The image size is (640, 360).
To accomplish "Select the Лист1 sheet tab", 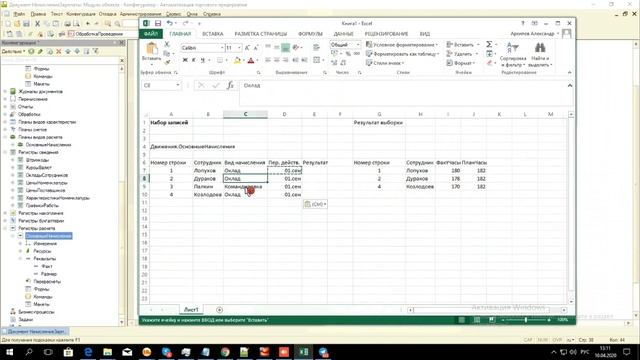I will [x=191, y=310].
